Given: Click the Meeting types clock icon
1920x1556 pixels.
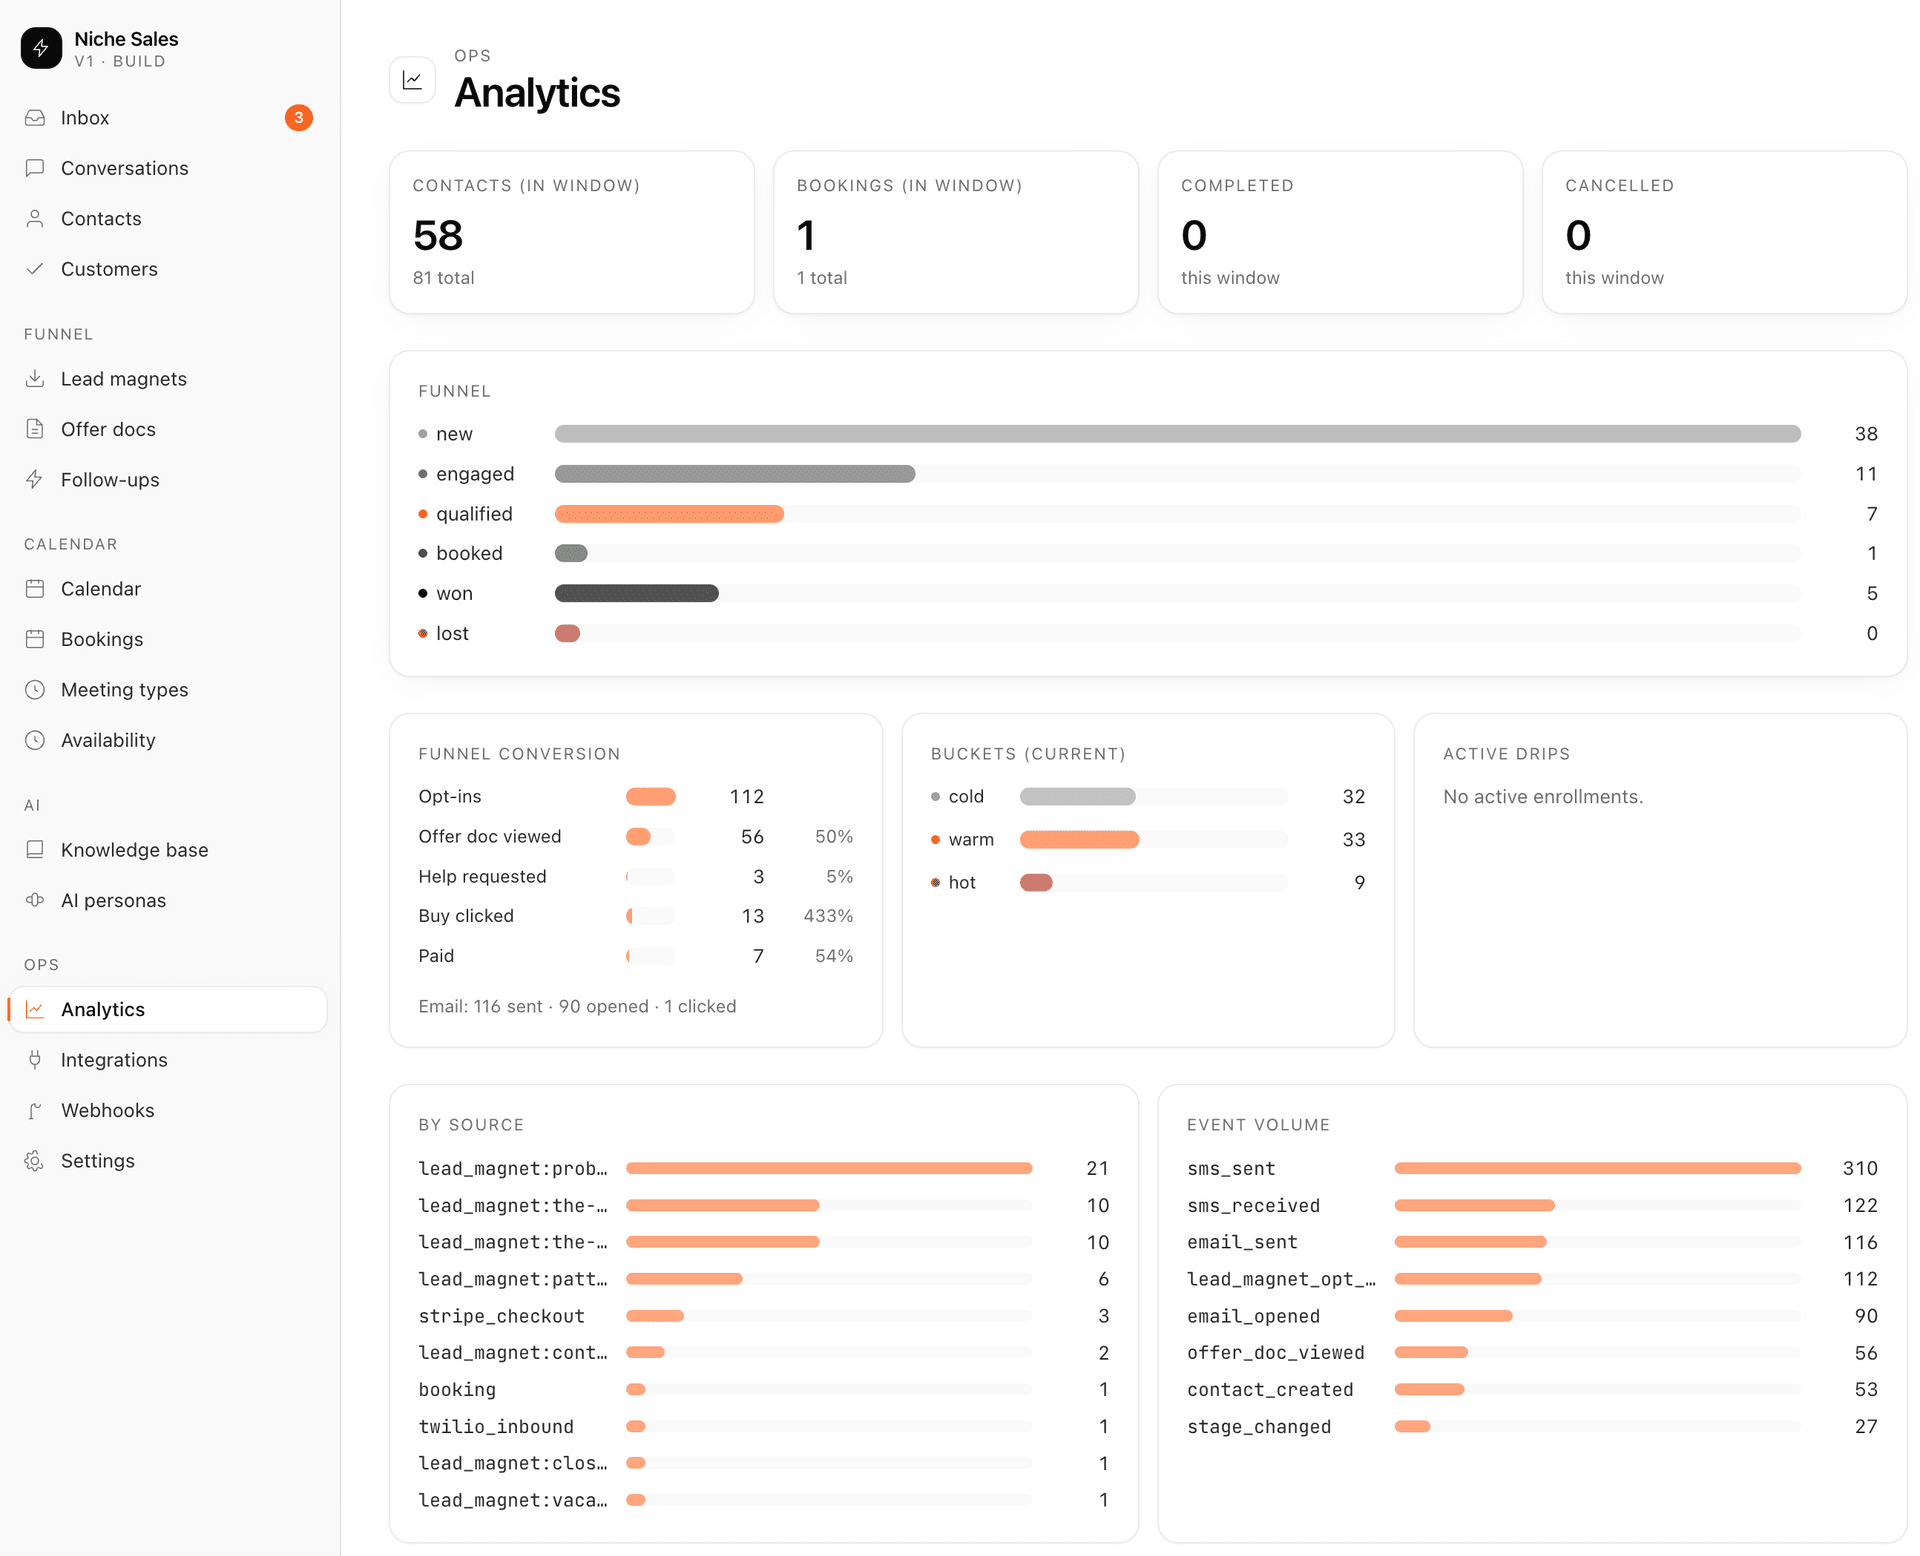Looking at the screenshot, I should point(35,690).
